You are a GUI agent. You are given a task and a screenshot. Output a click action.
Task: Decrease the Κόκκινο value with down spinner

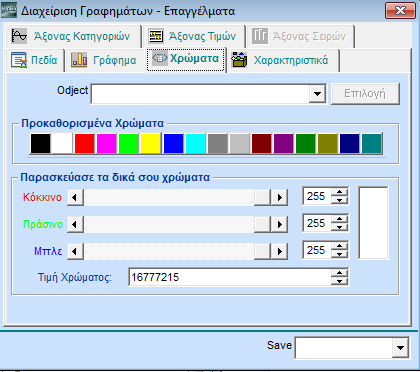pos(340,200)
